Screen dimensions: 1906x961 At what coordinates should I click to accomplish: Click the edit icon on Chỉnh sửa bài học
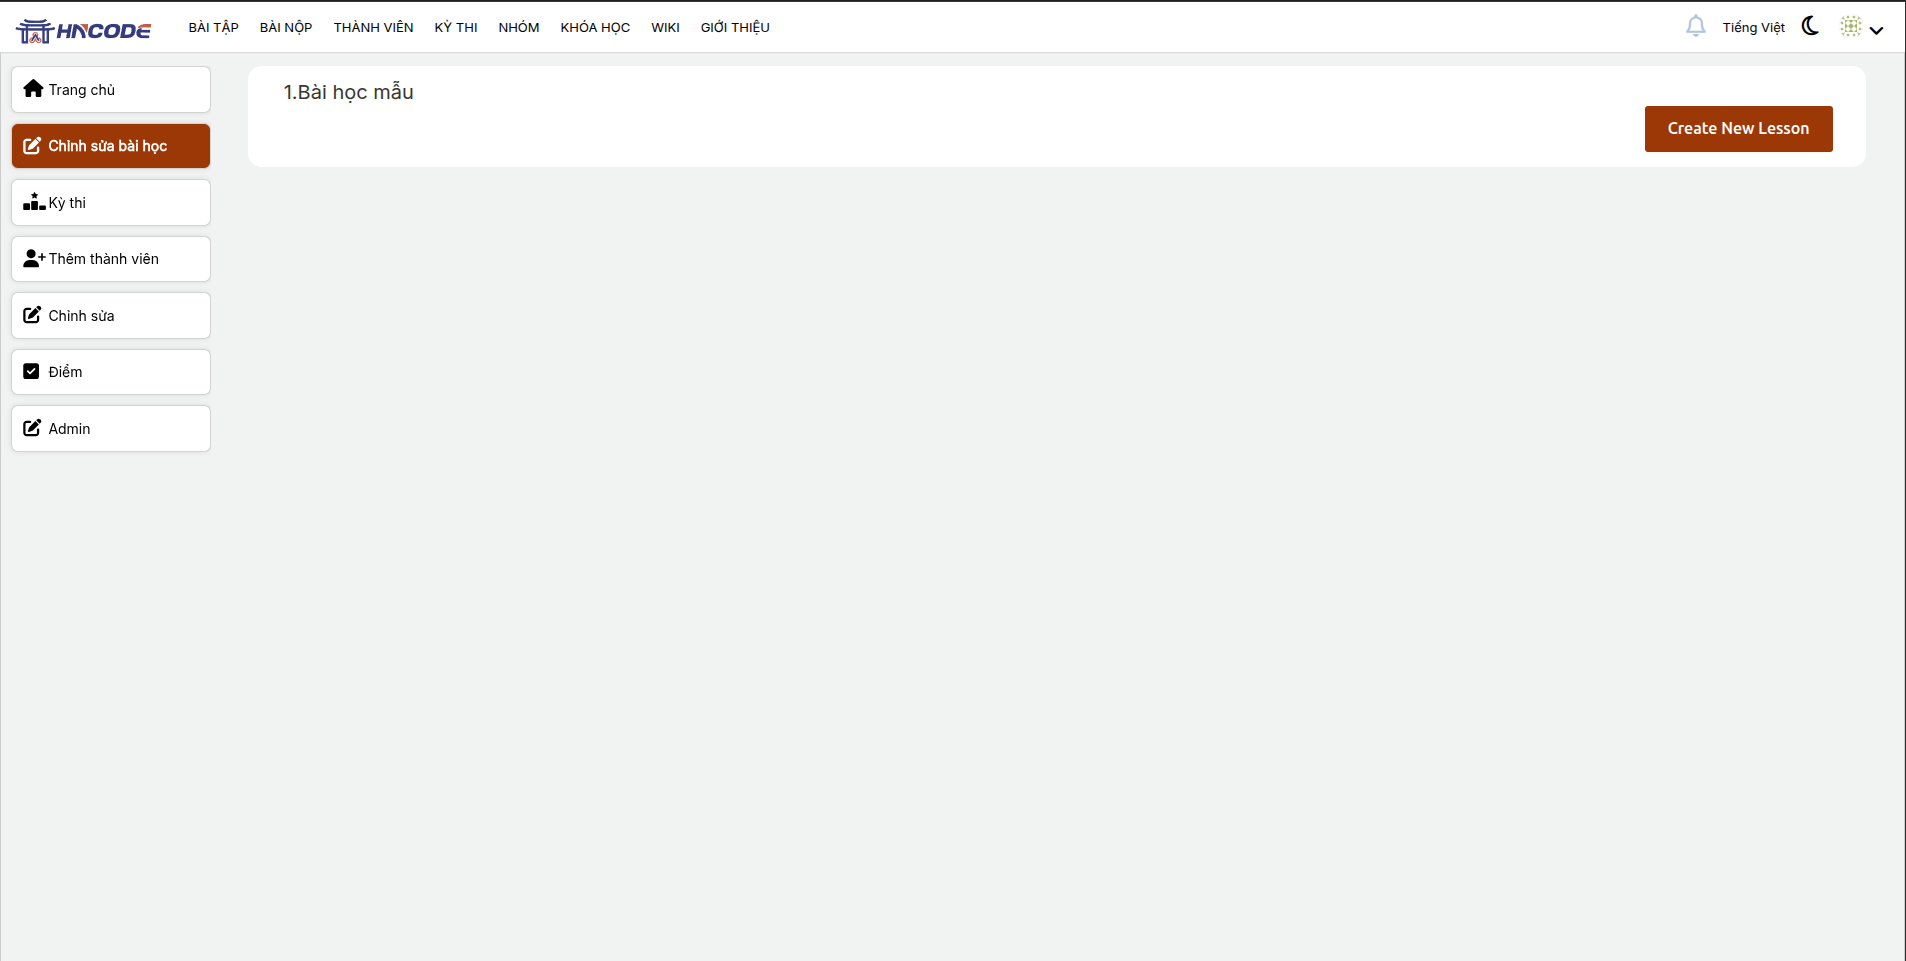(x=32, y=146)
